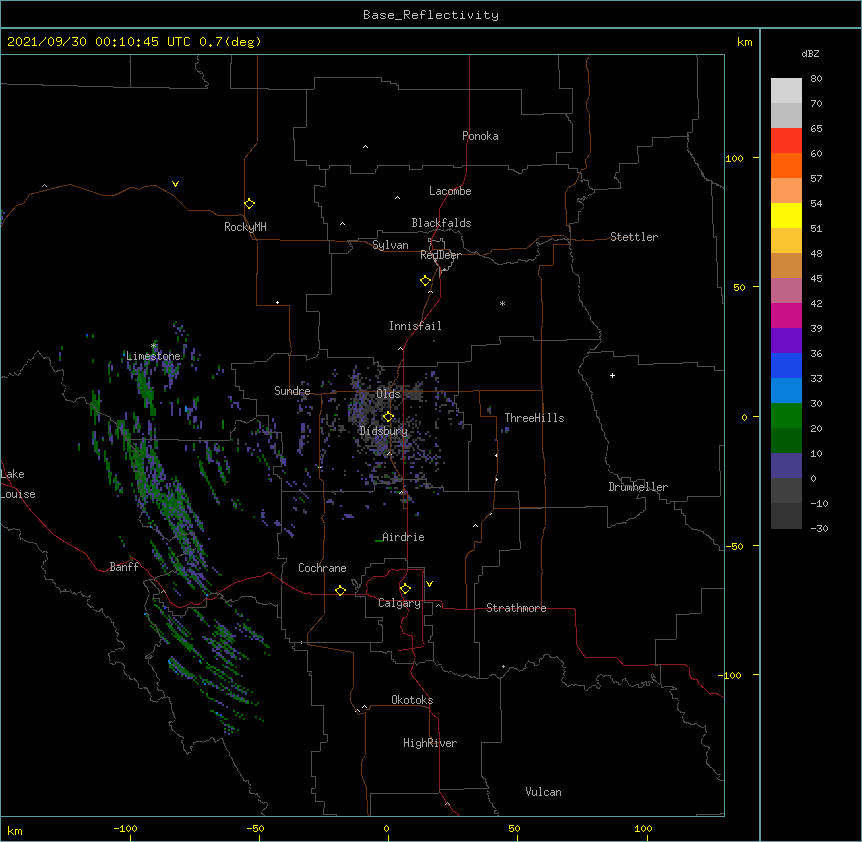Image resolution: width=862 pixels, height=842 pixels.
Task: Click the Airdrie label
Action: click(x=404, y=537)
